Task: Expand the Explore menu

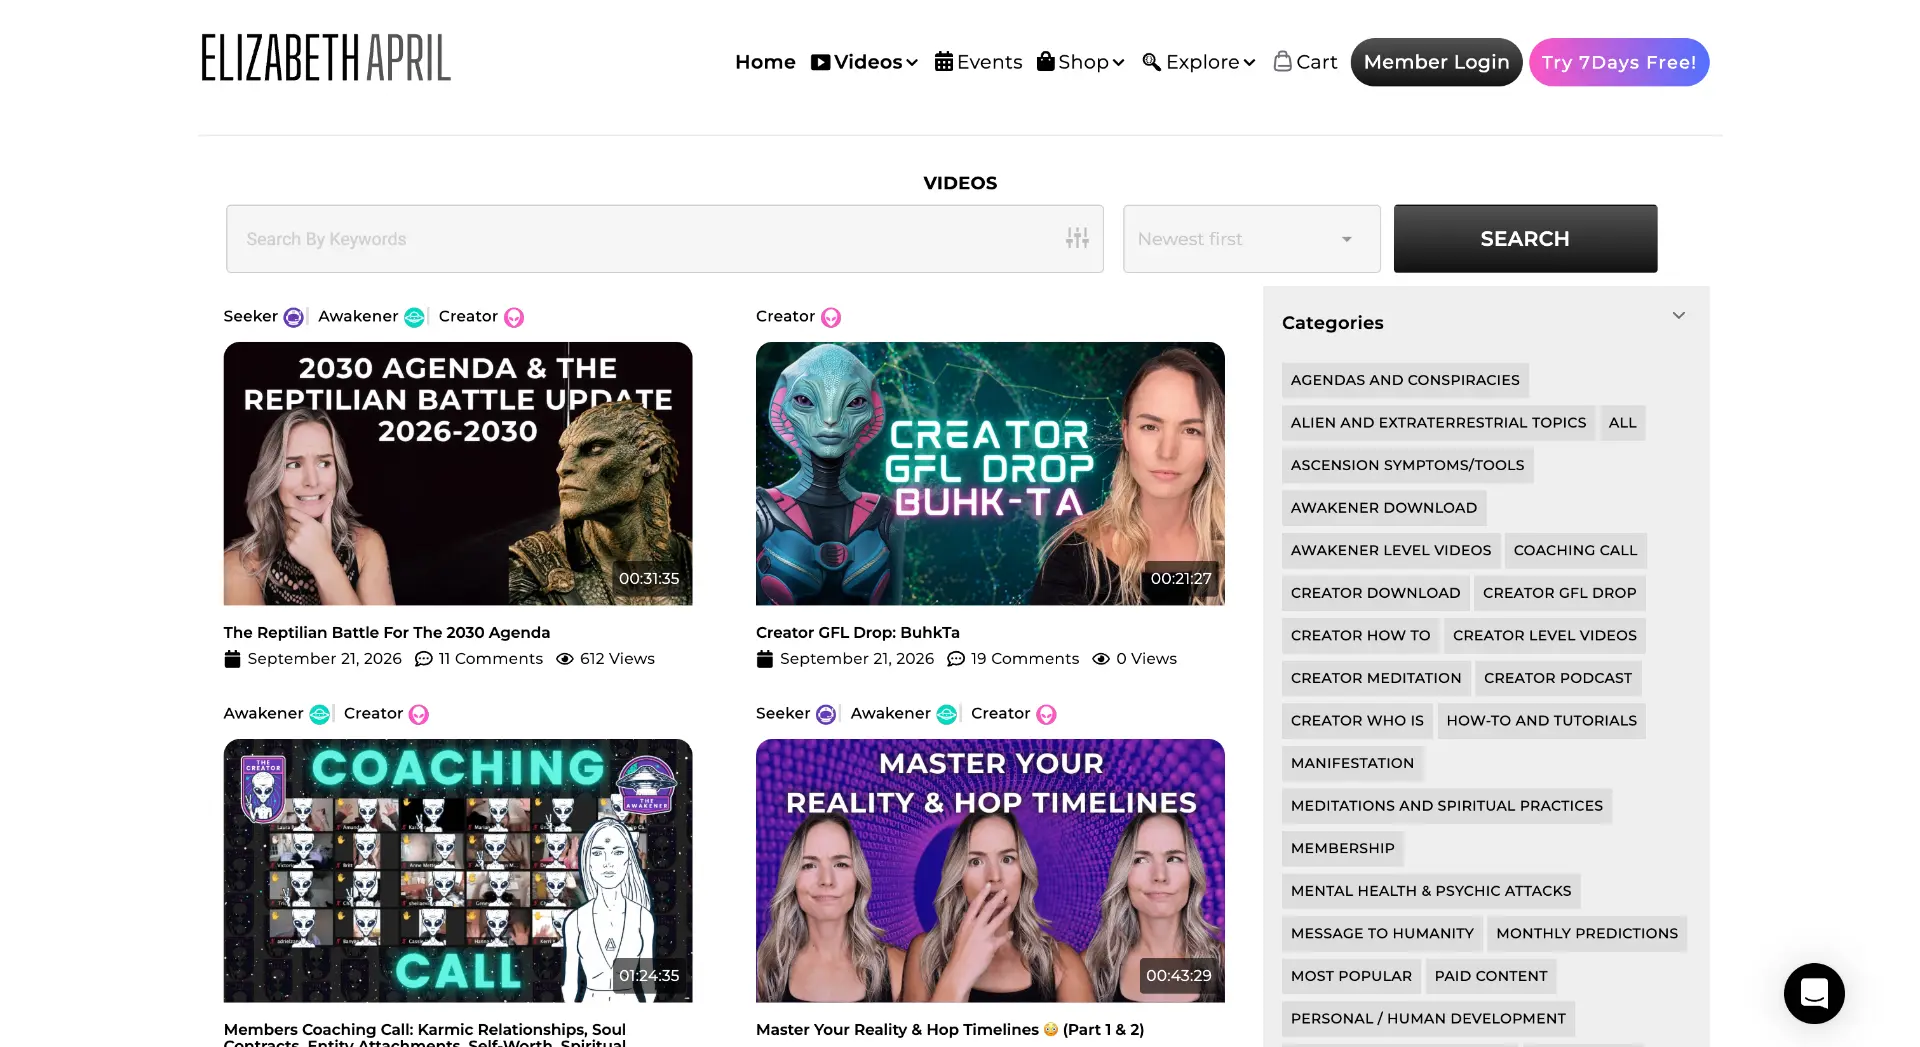Action: coord(1199,62)
